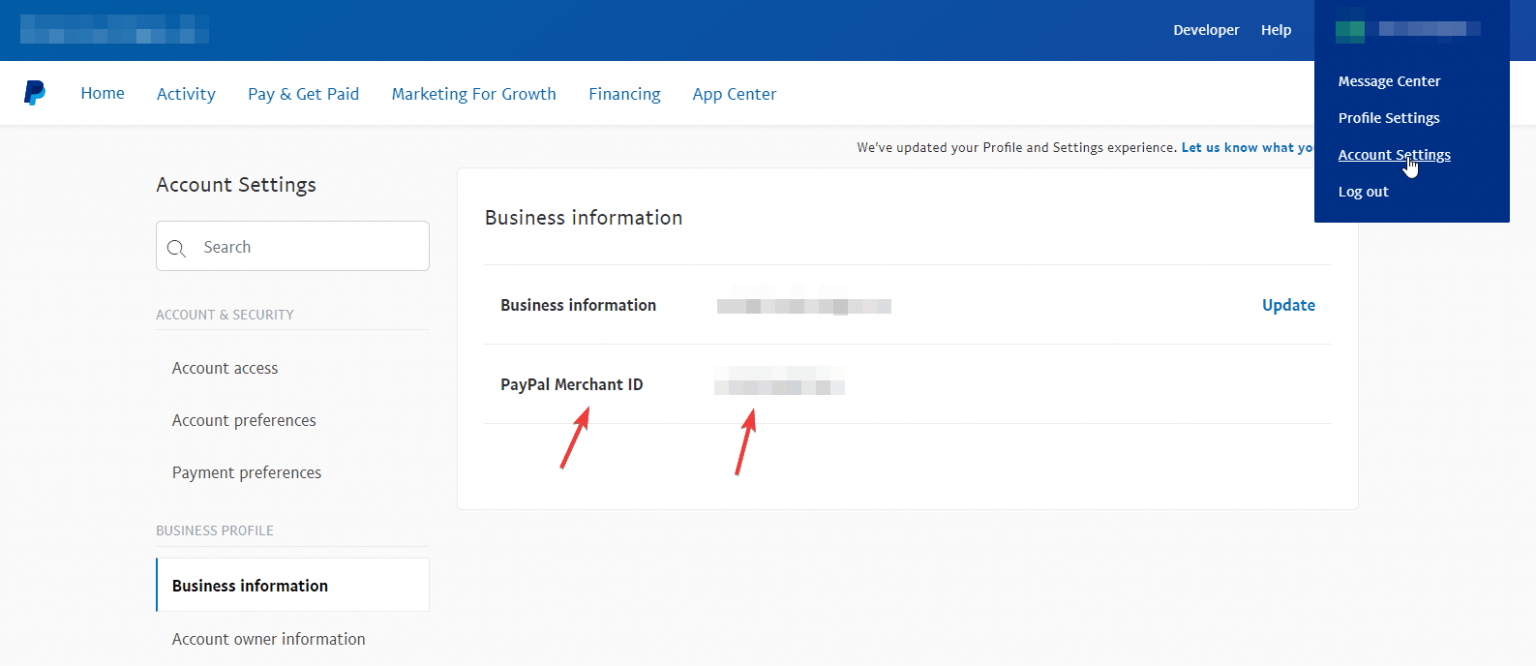
Task: Open the Developer link
Action: [1206, 29]
